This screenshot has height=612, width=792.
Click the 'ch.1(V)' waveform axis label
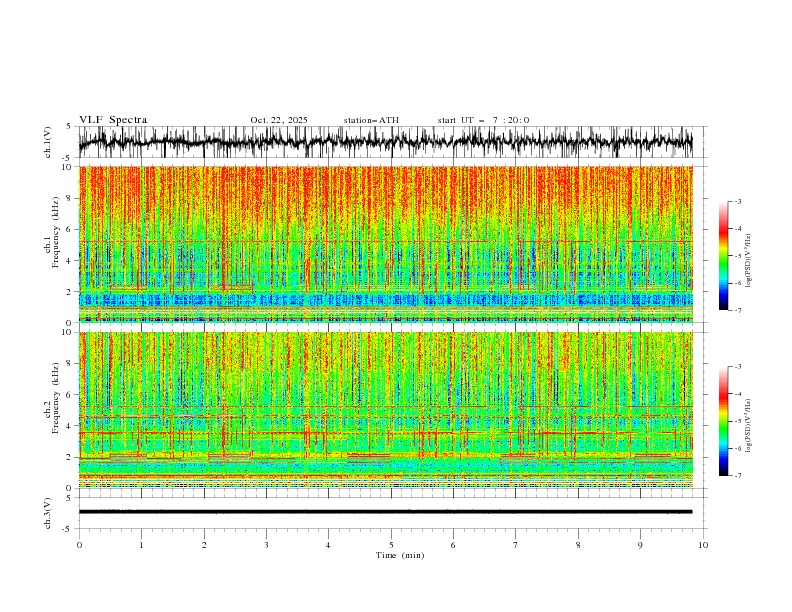click(x=48, y=141)
